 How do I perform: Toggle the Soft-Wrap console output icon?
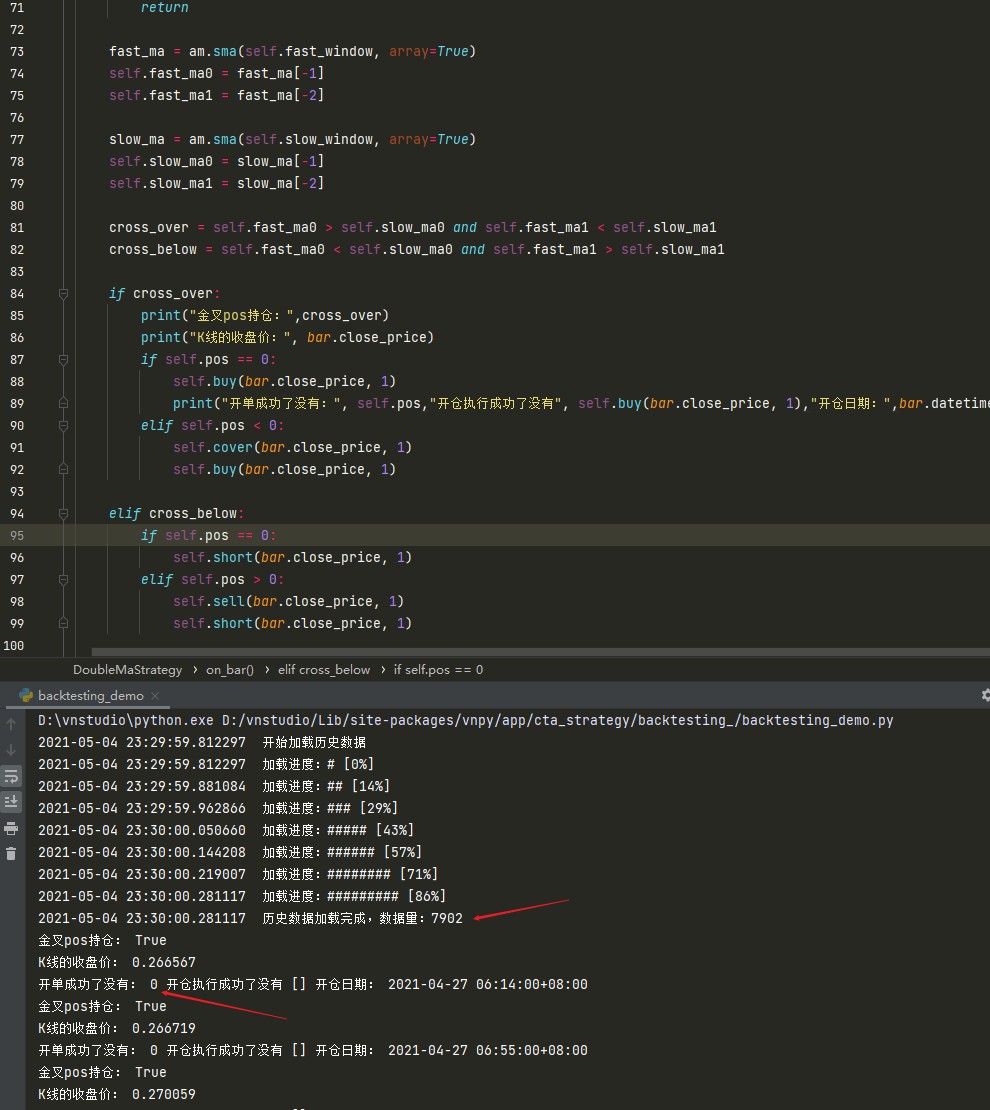[11, 777]
